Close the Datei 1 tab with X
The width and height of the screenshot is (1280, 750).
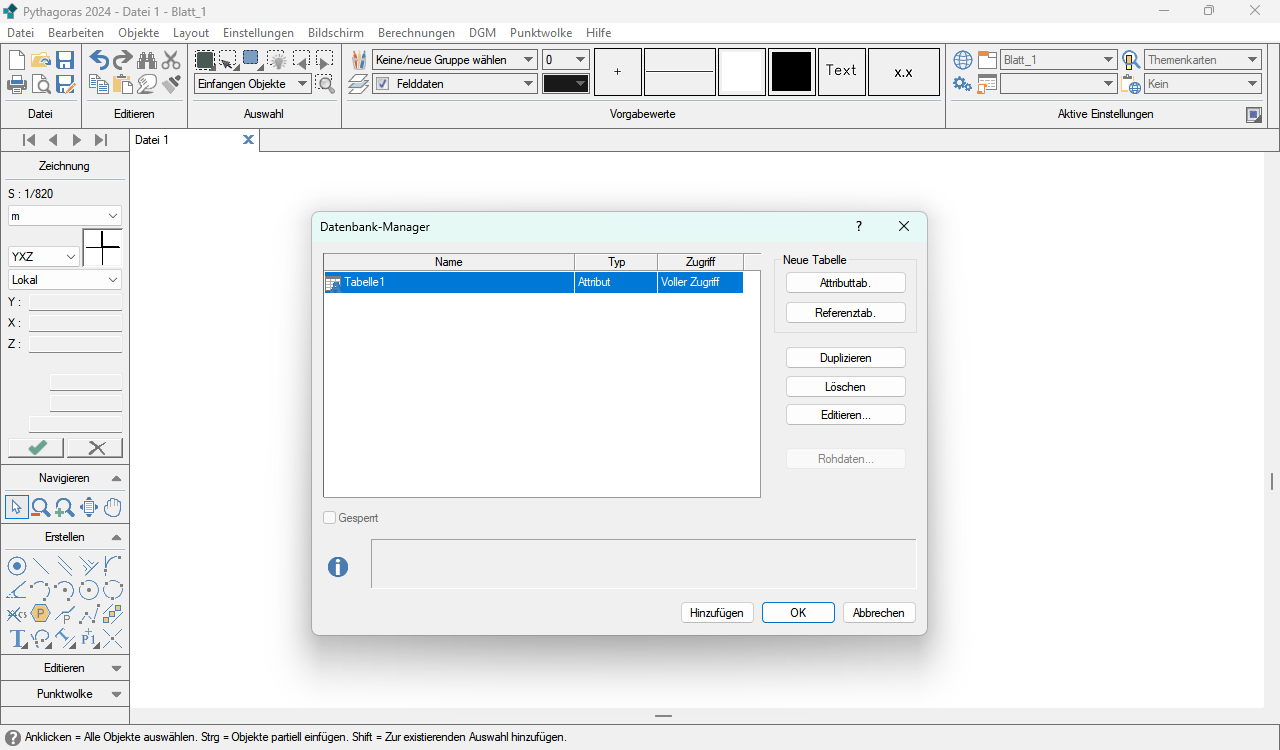pyautogui.click(x=248, y=140)
